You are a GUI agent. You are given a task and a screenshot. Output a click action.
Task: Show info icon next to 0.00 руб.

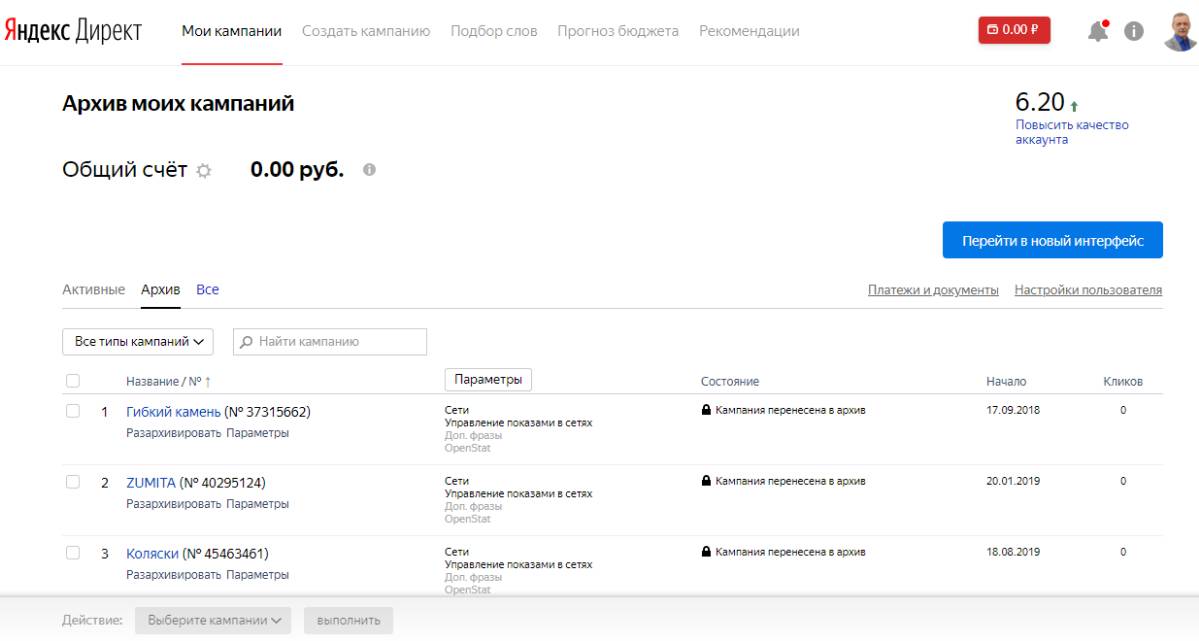(x=369, y=169)
